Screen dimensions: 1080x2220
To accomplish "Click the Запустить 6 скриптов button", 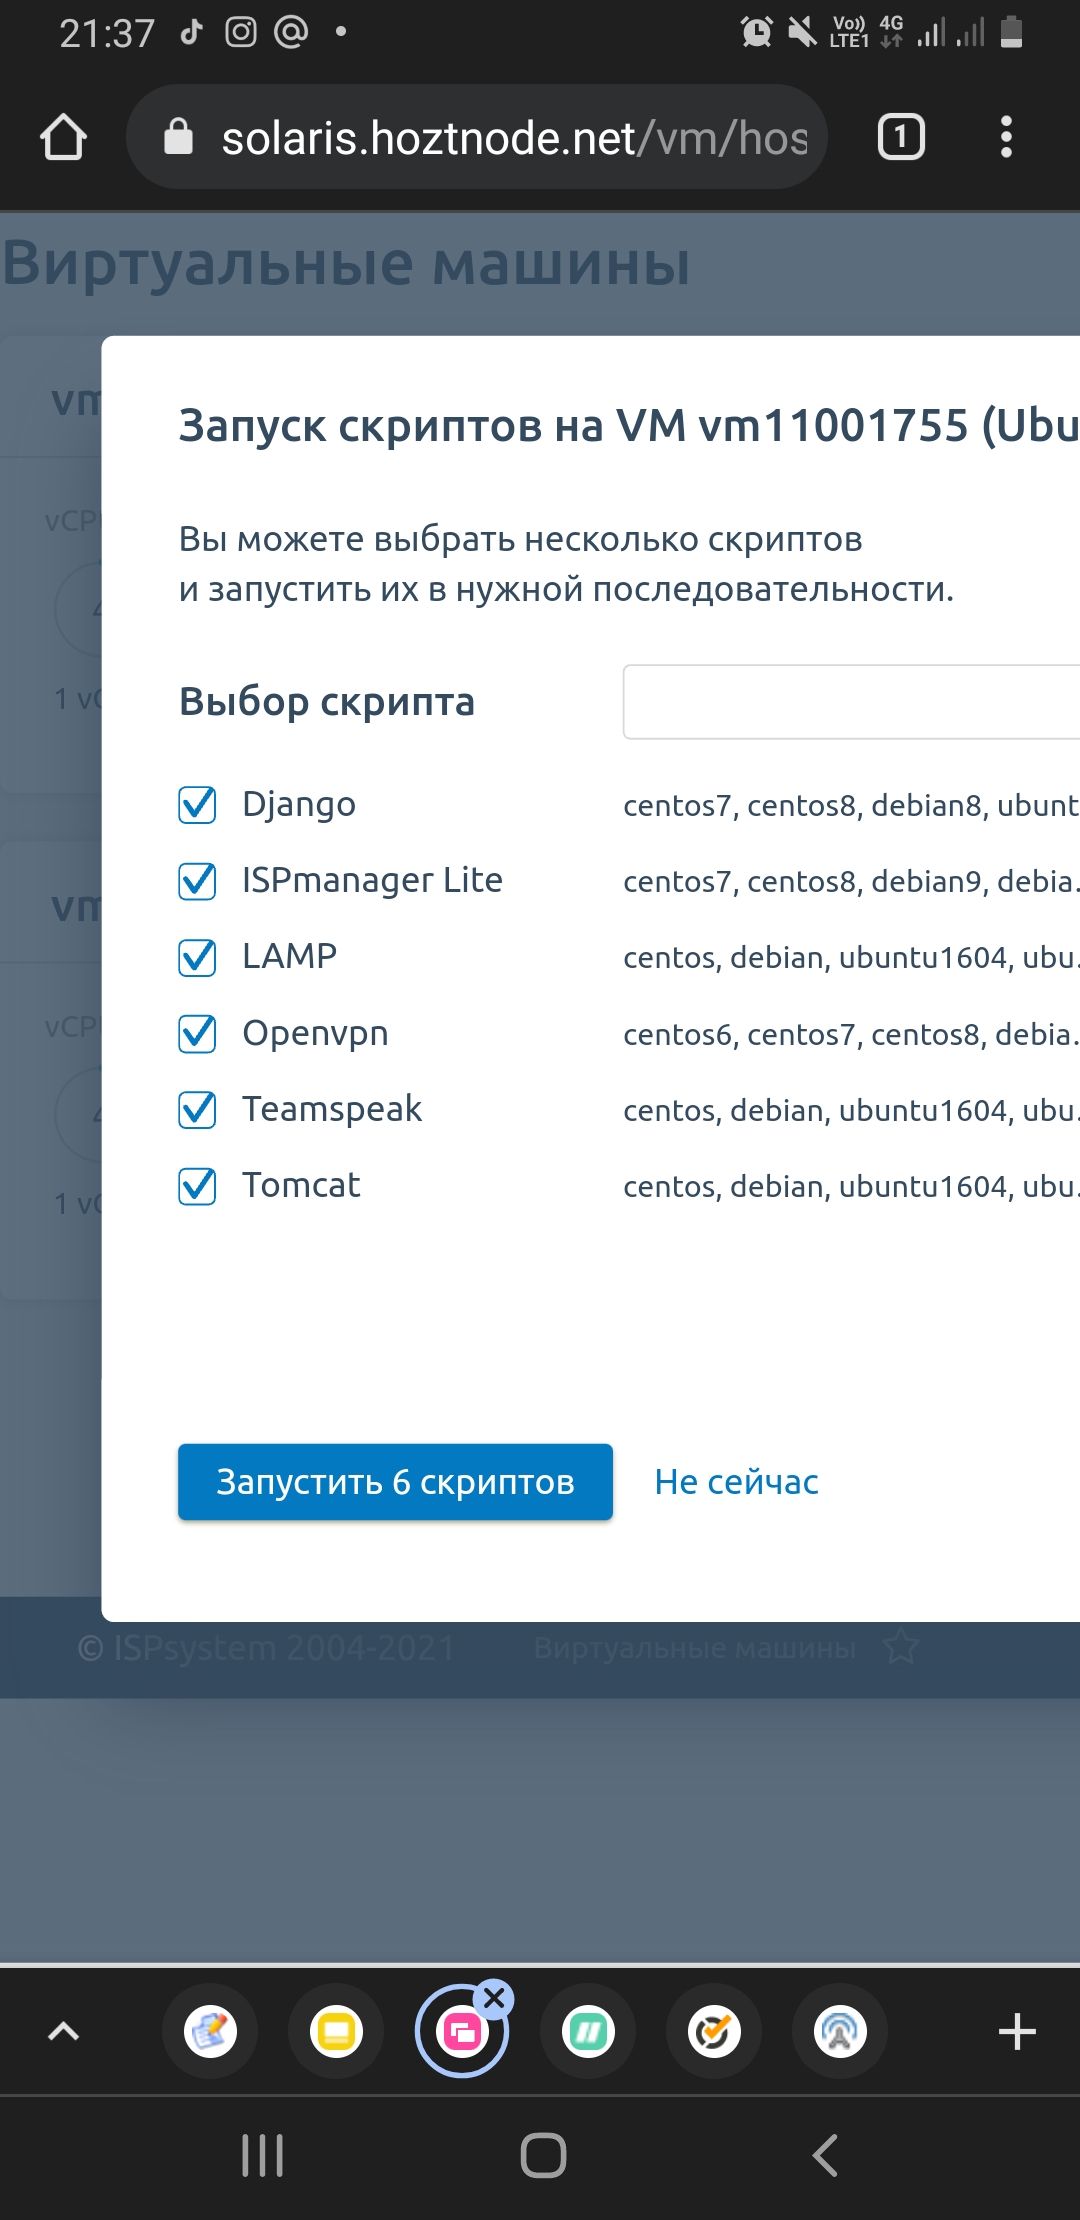I will (395, 1482).
